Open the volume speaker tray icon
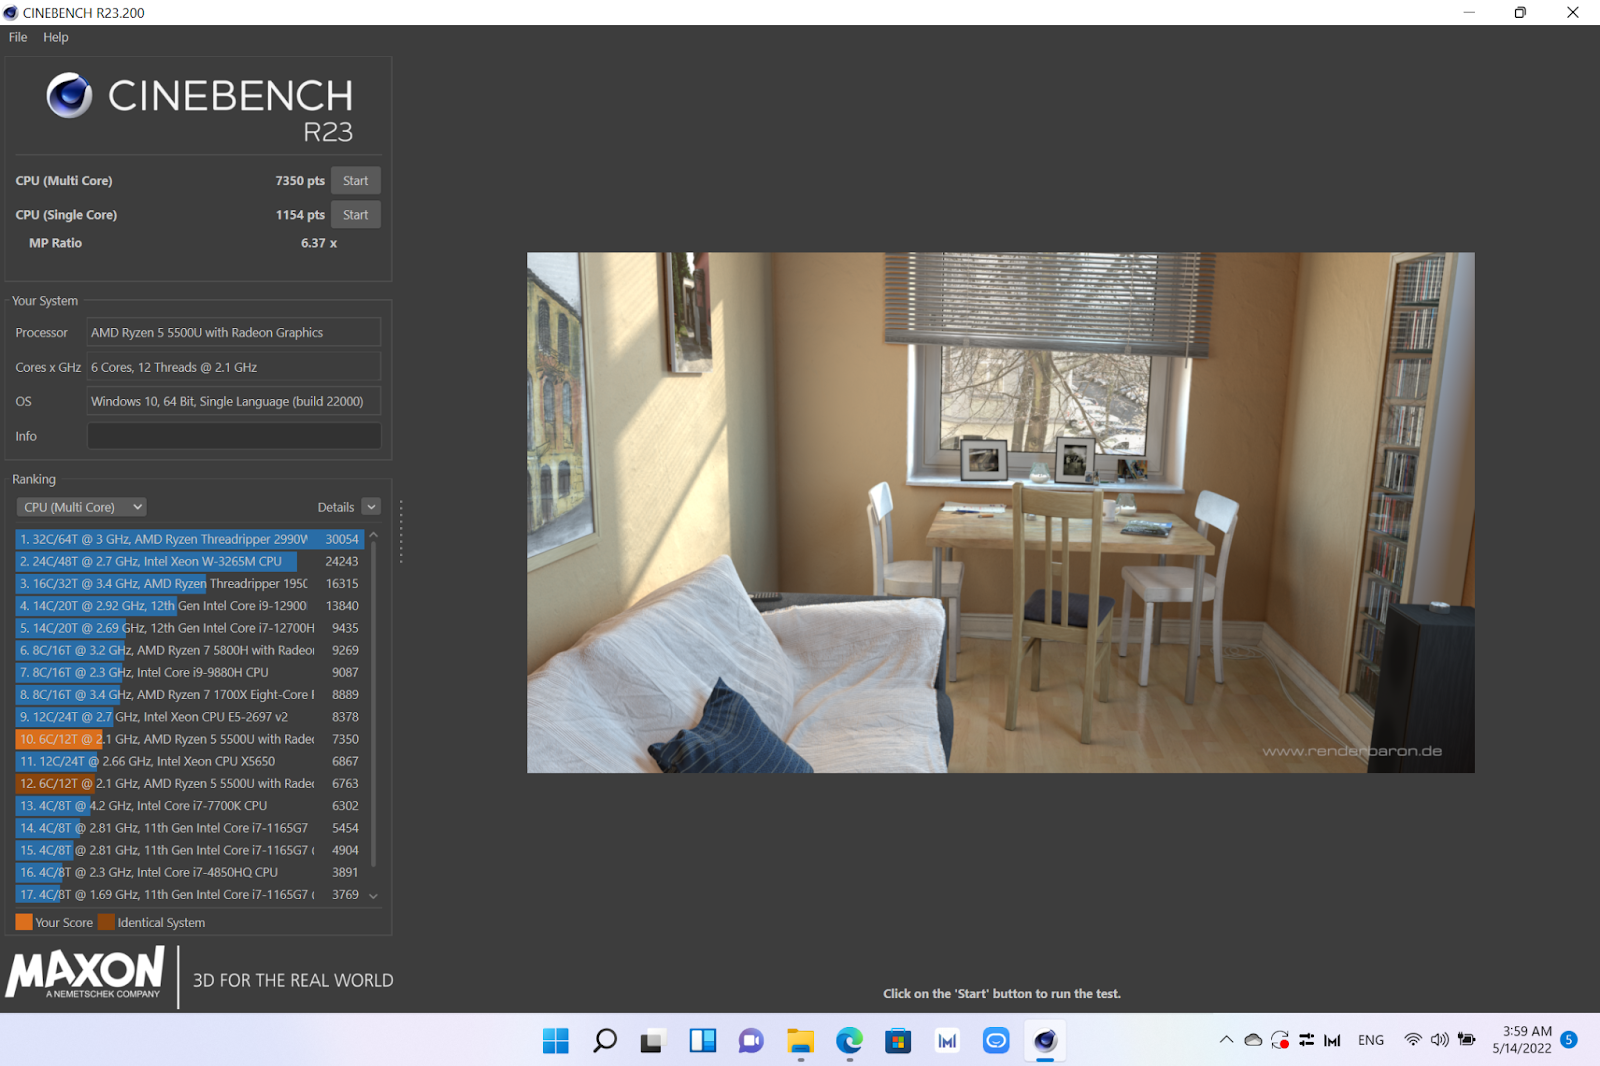 point(1440,1040)
